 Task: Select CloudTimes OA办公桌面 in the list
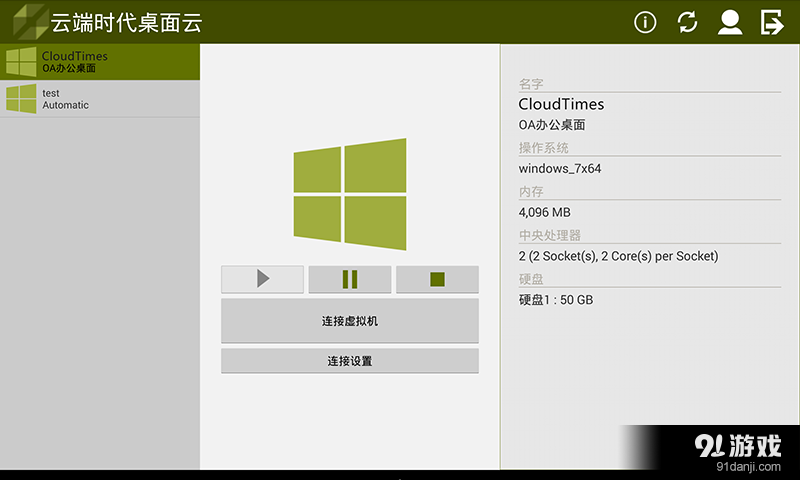[100, 62]
